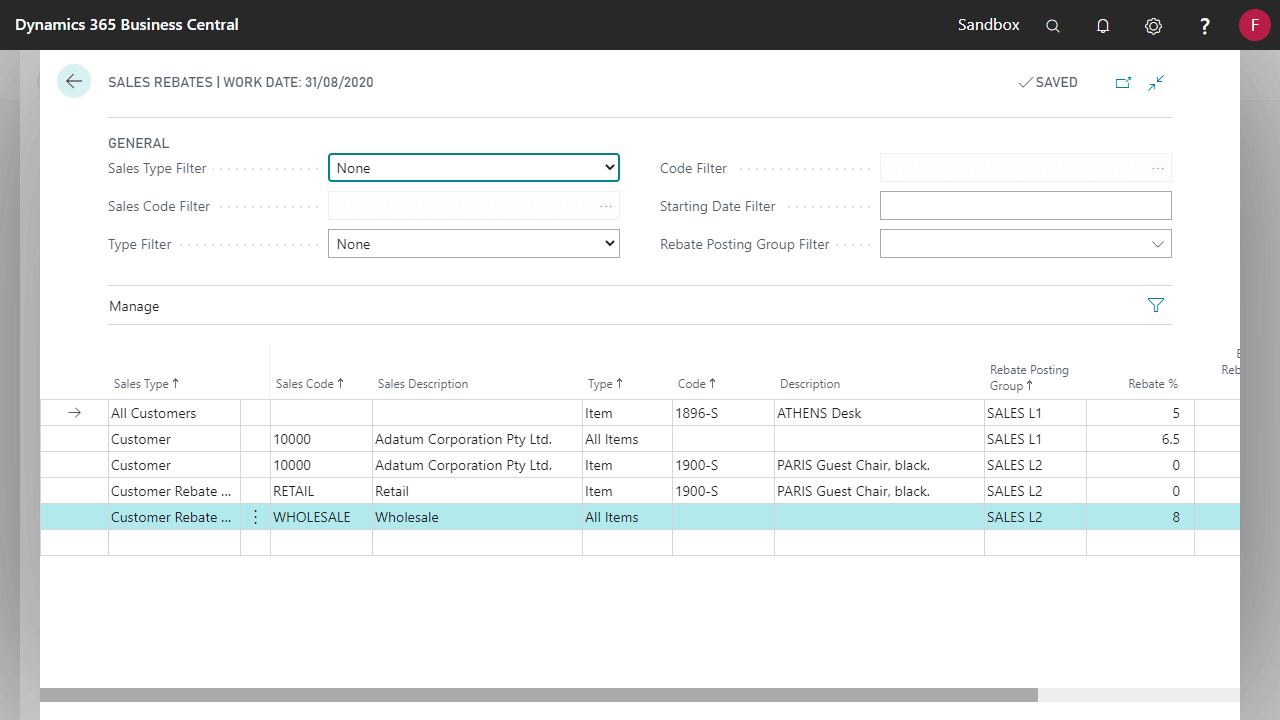Click the Rebate % column header
The height and width of the screenshot is (720, 1280).
1153,384
